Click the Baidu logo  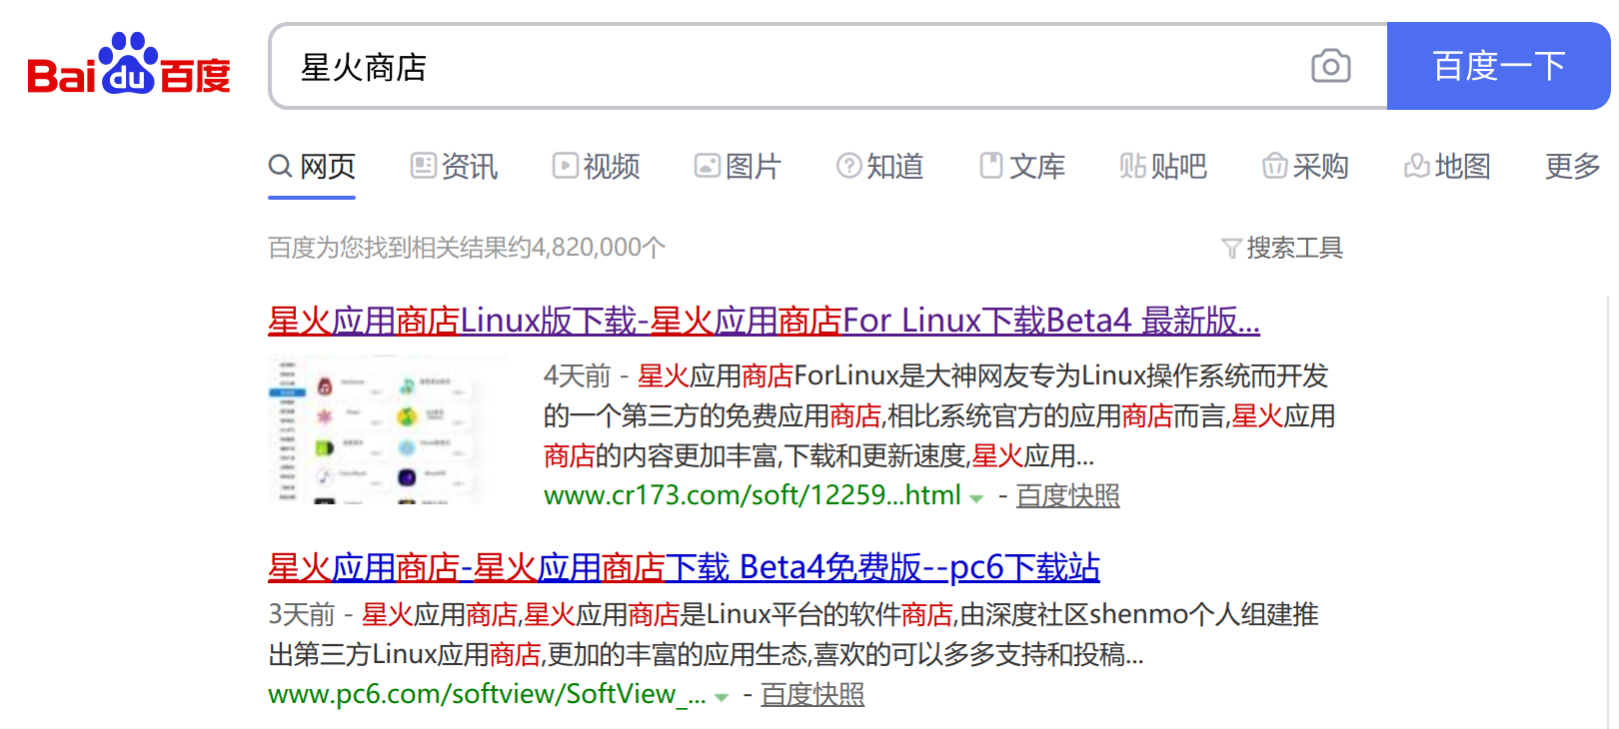click(x=129, y=64)
